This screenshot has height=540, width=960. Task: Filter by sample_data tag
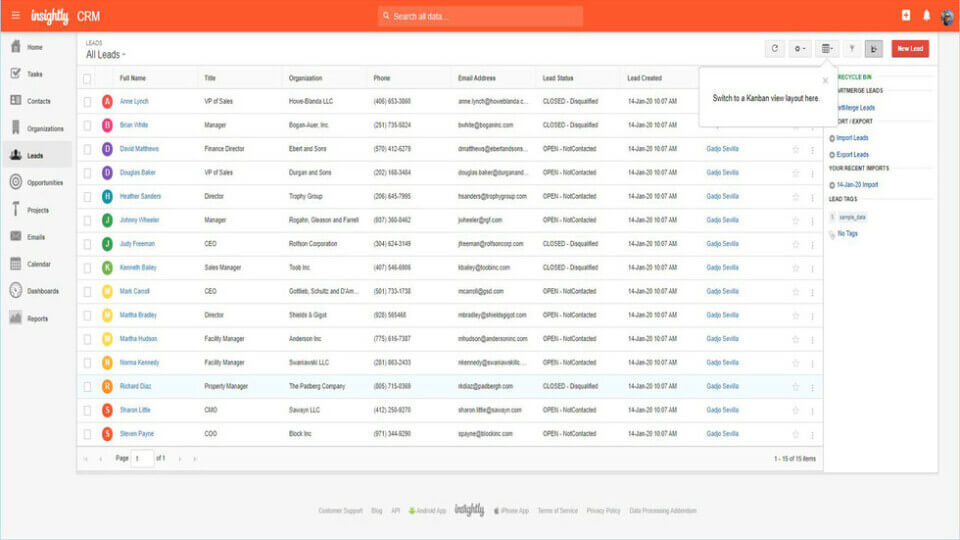pyautogui.click(x=852, y=217)
